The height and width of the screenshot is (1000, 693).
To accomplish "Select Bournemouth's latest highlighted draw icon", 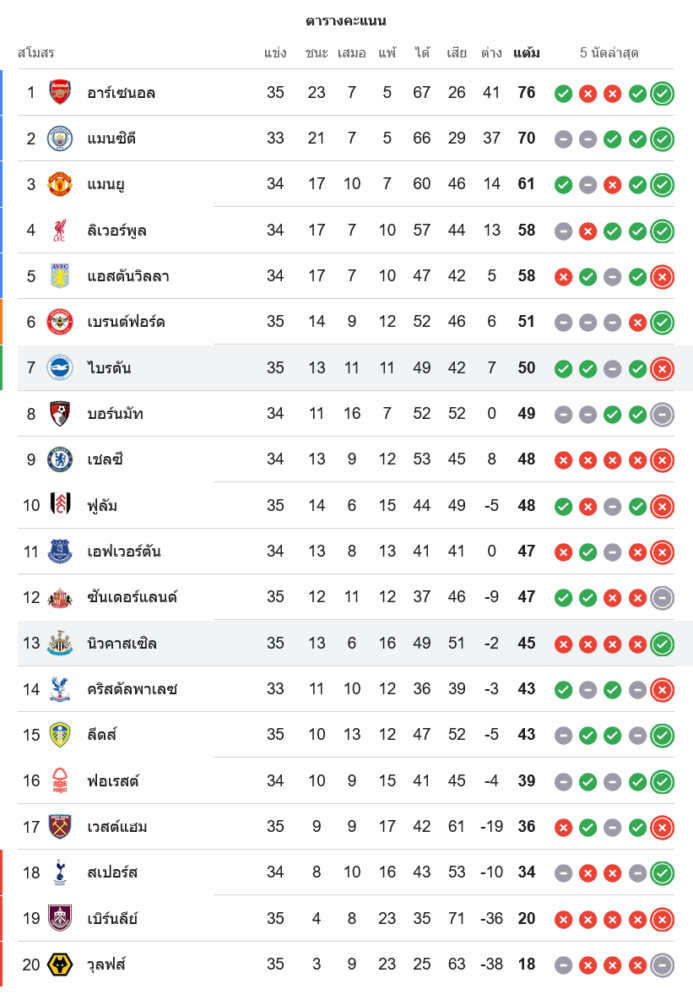I will pyautogui.click(x=662, y=415).
